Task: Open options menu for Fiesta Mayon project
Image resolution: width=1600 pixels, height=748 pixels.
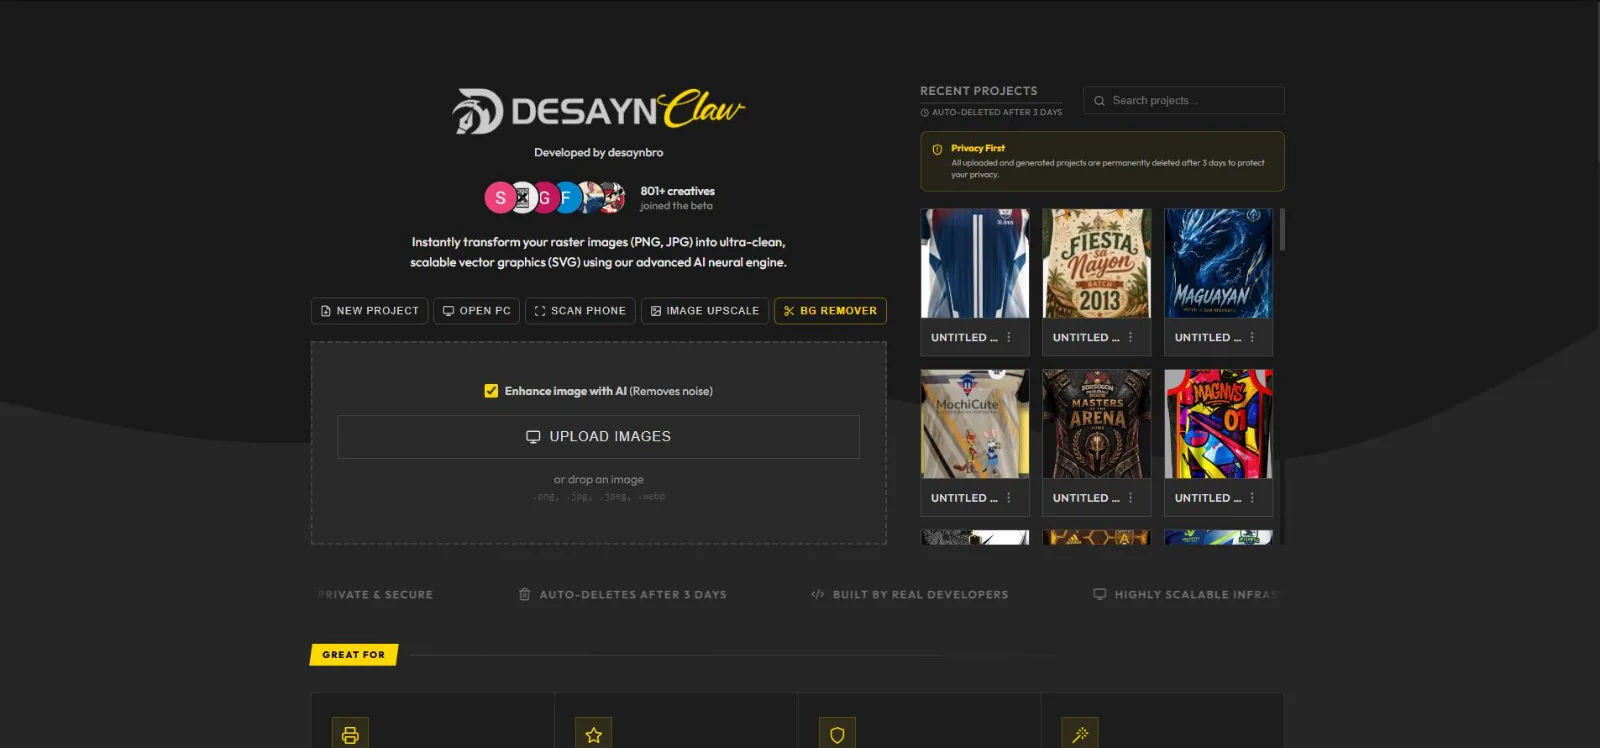Action: pos(1131,338)
